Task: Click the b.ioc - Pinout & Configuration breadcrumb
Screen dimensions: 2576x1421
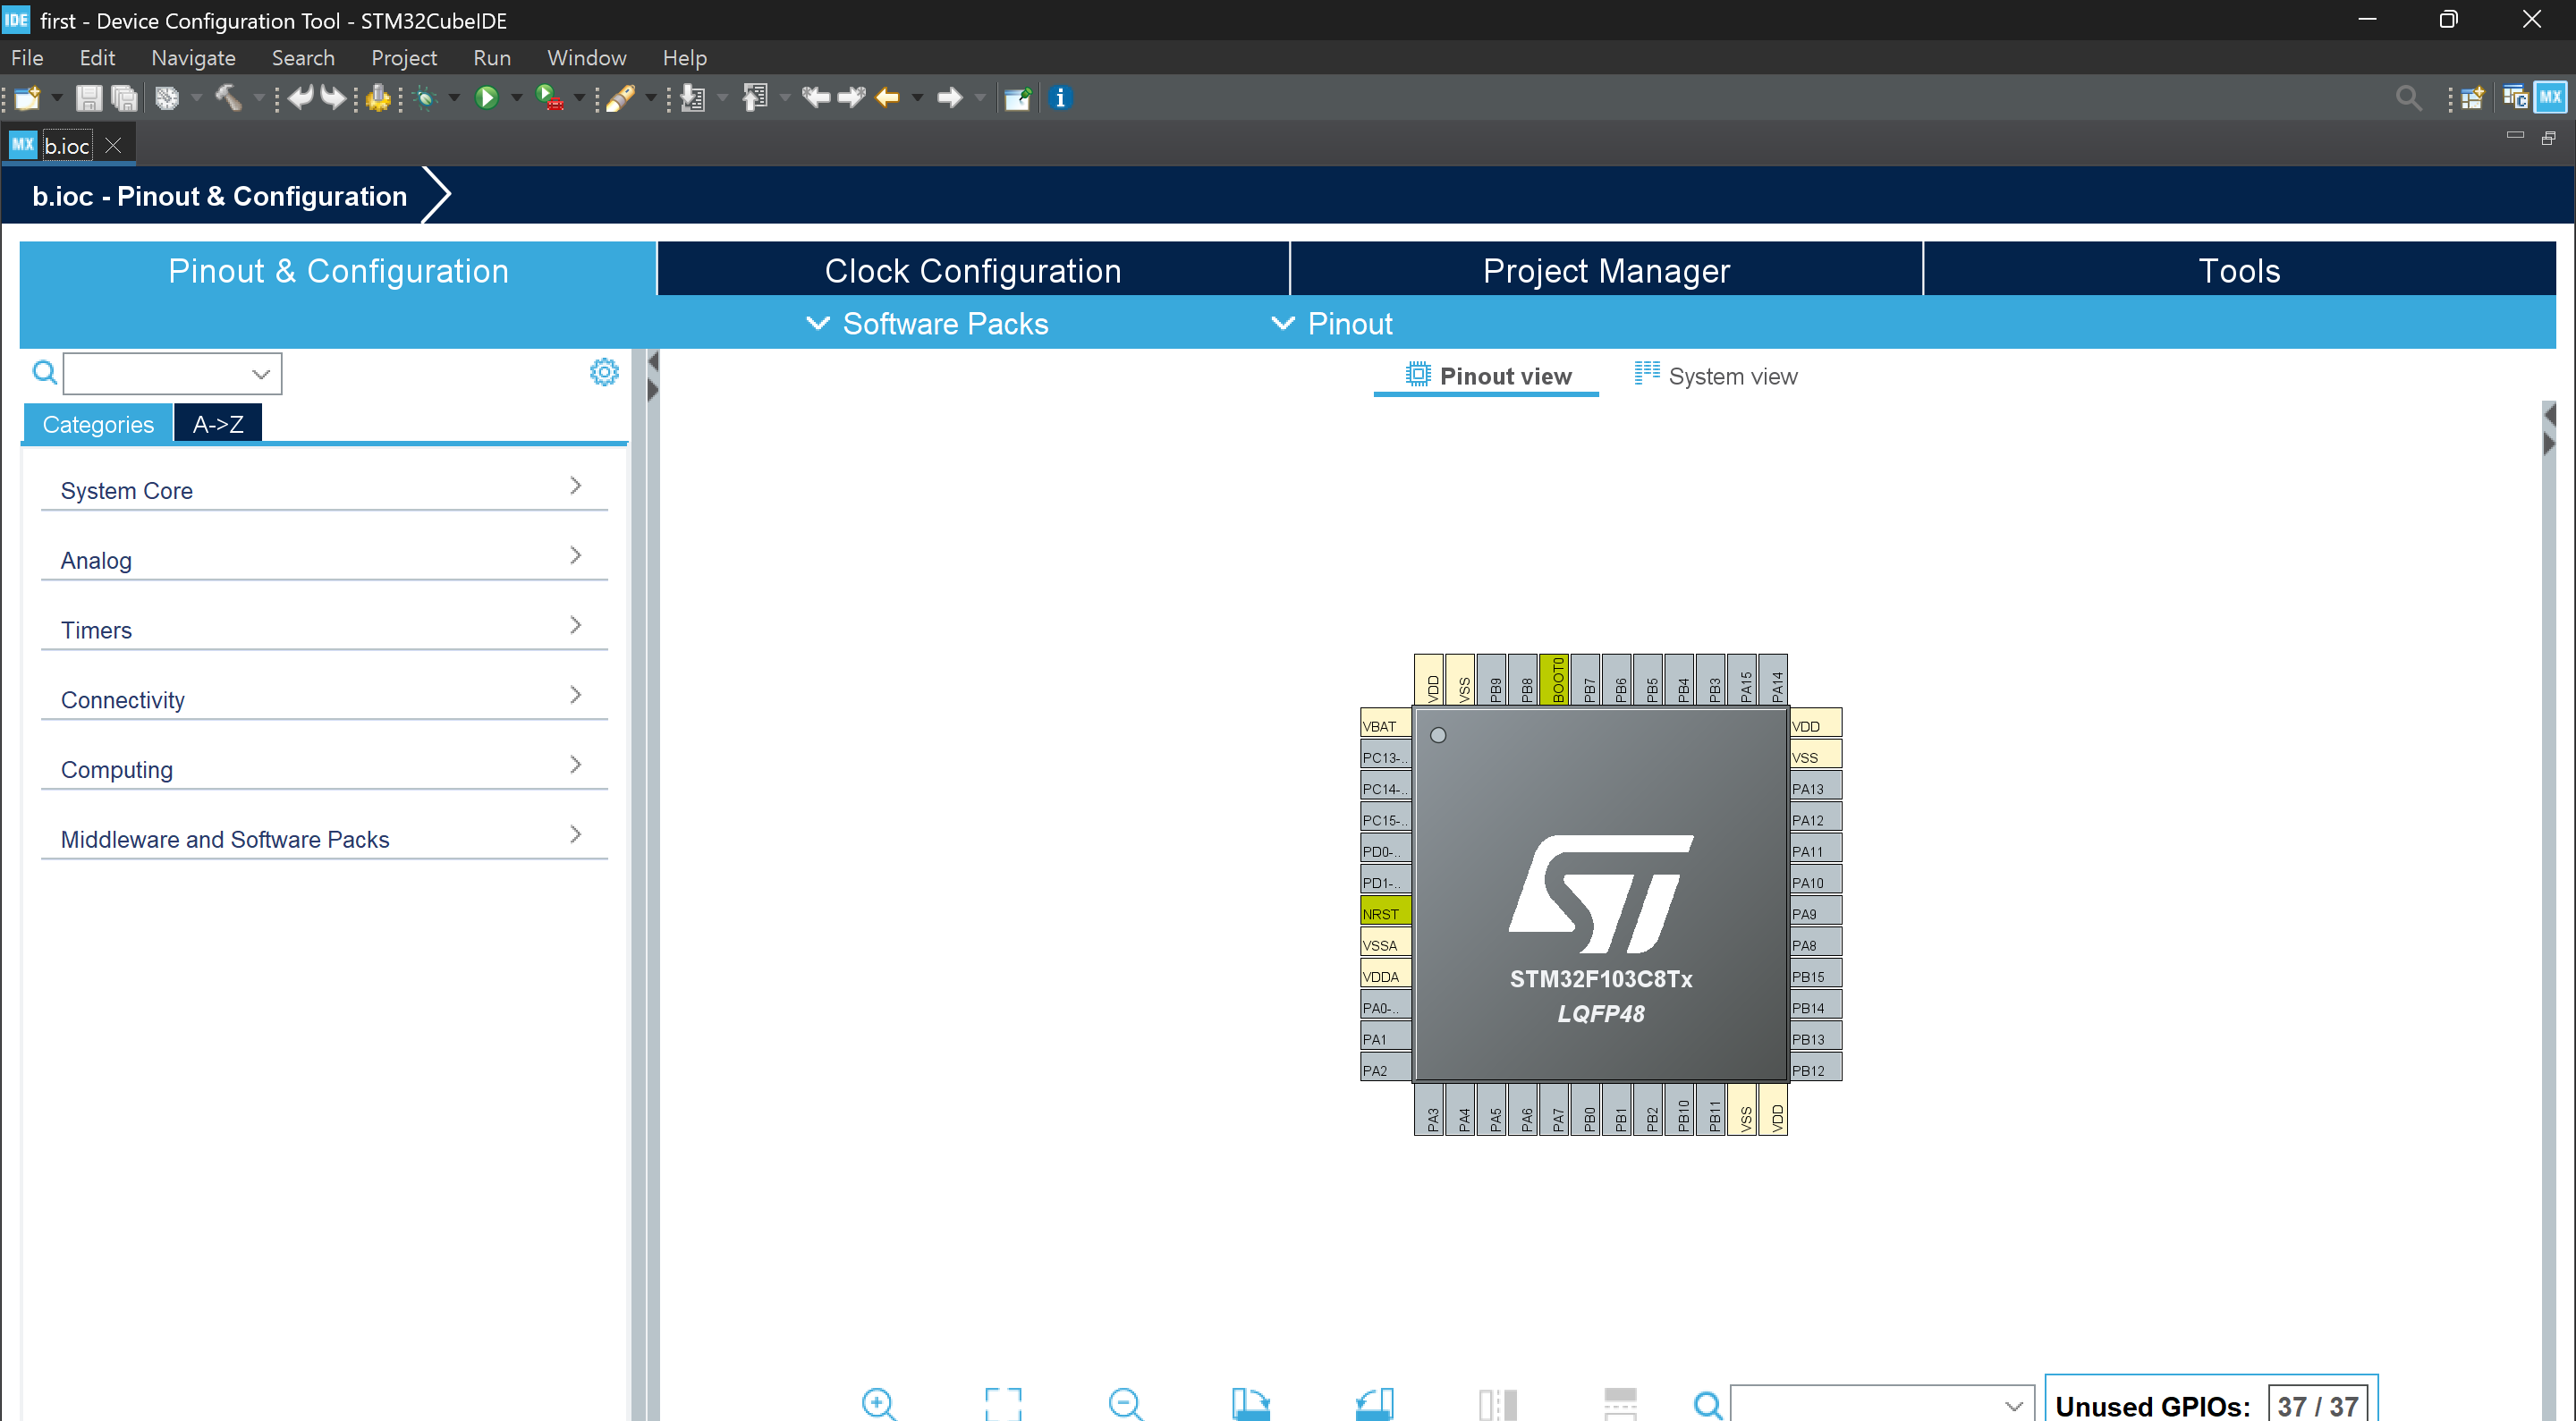Action: click(x=220, y=196)
